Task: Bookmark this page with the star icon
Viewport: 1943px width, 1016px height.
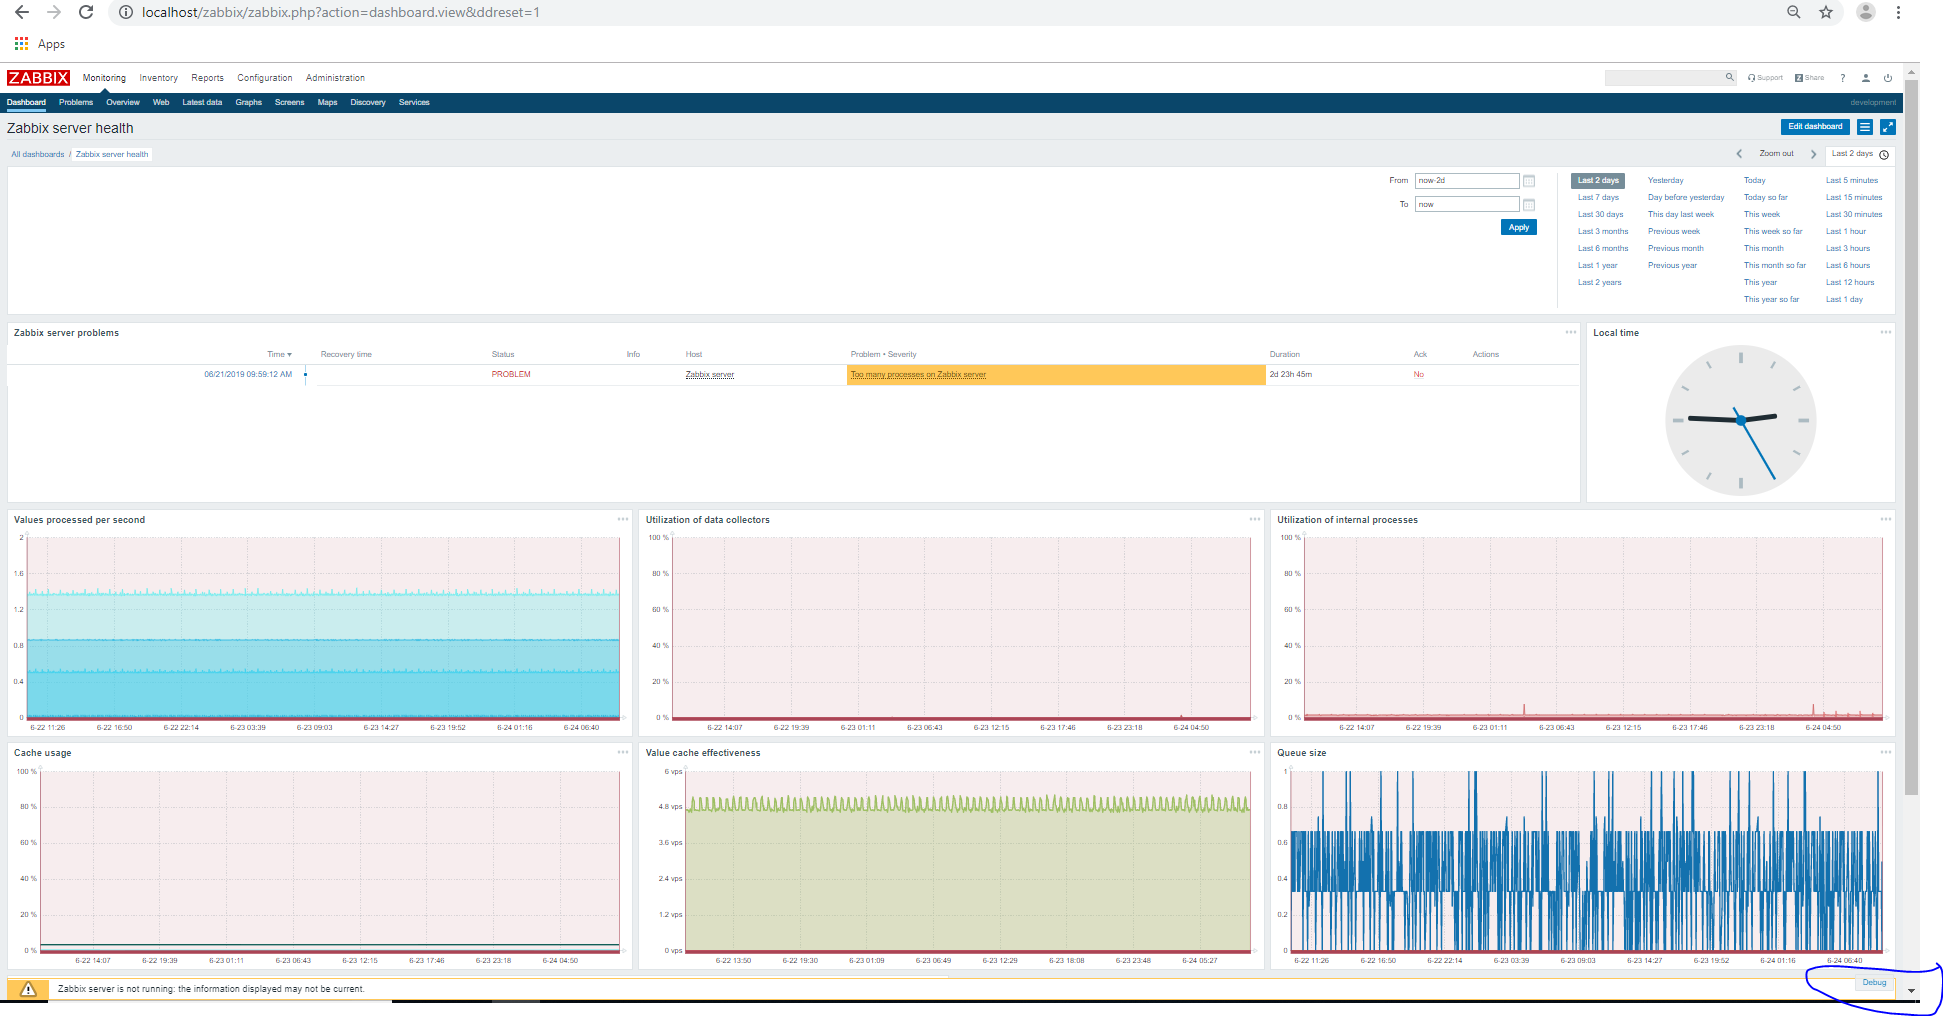Action: (x=1826, y=12)
